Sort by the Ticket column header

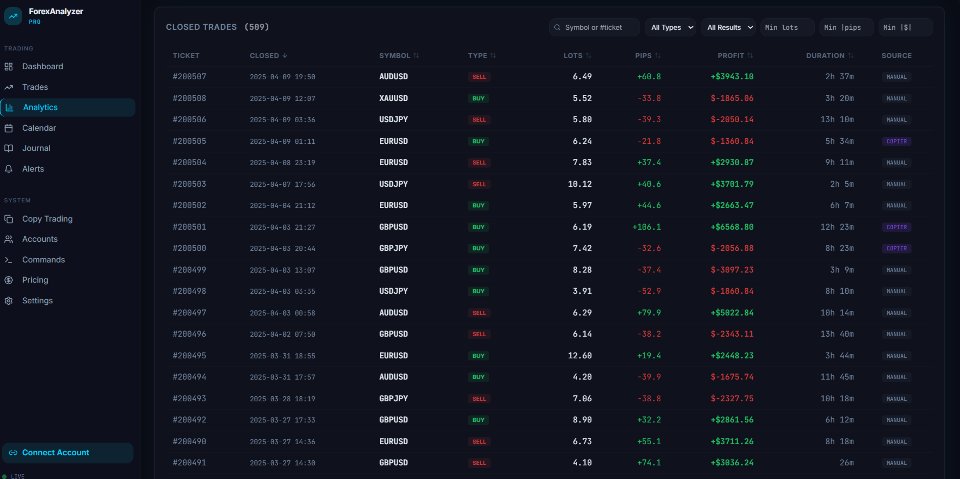point(186,56)
